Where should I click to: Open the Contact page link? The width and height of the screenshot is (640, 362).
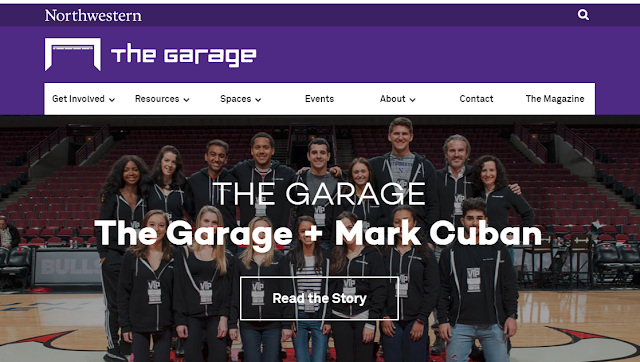click(x=476, y=99)
